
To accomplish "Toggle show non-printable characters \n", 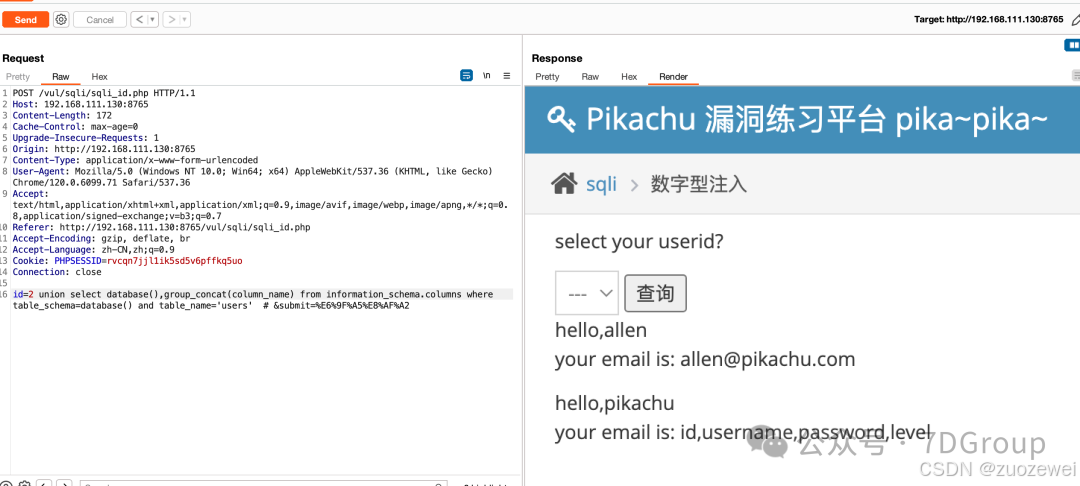I will point(487,76).
